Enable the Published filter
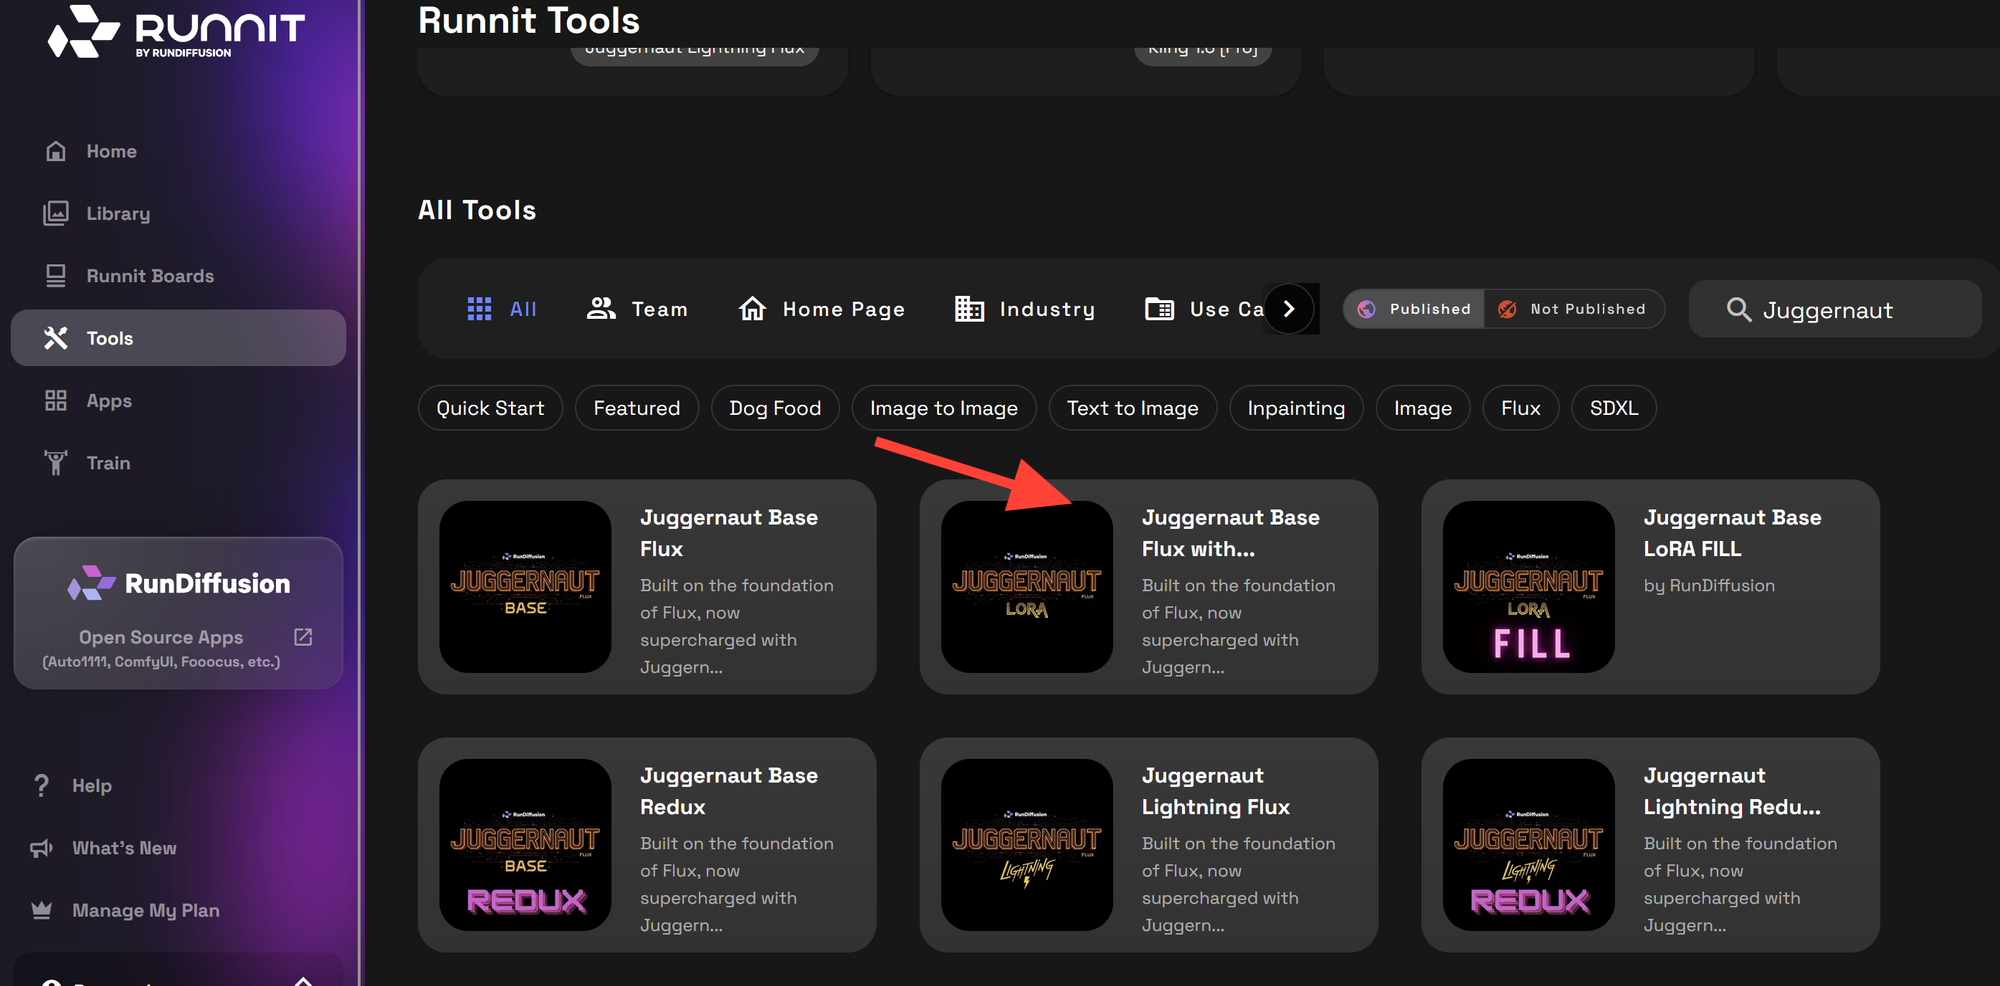This screenshot has height=986, width=2000. point(1413,309)
